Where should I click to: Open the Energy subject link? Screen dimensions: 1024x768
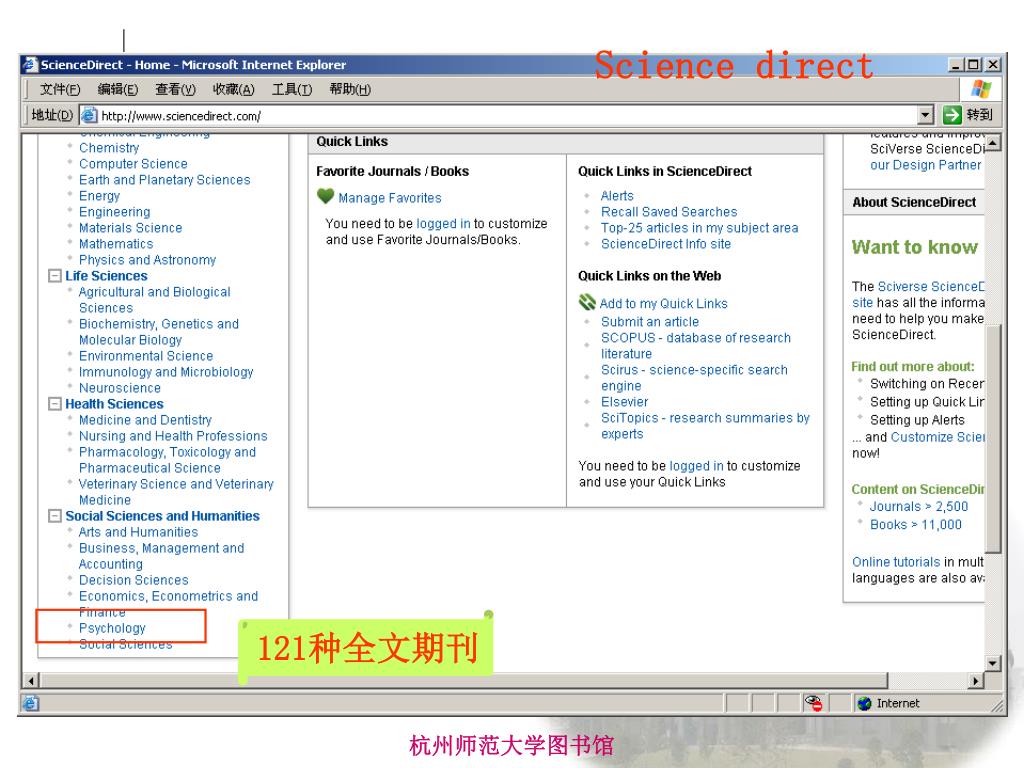coord(99,196)
